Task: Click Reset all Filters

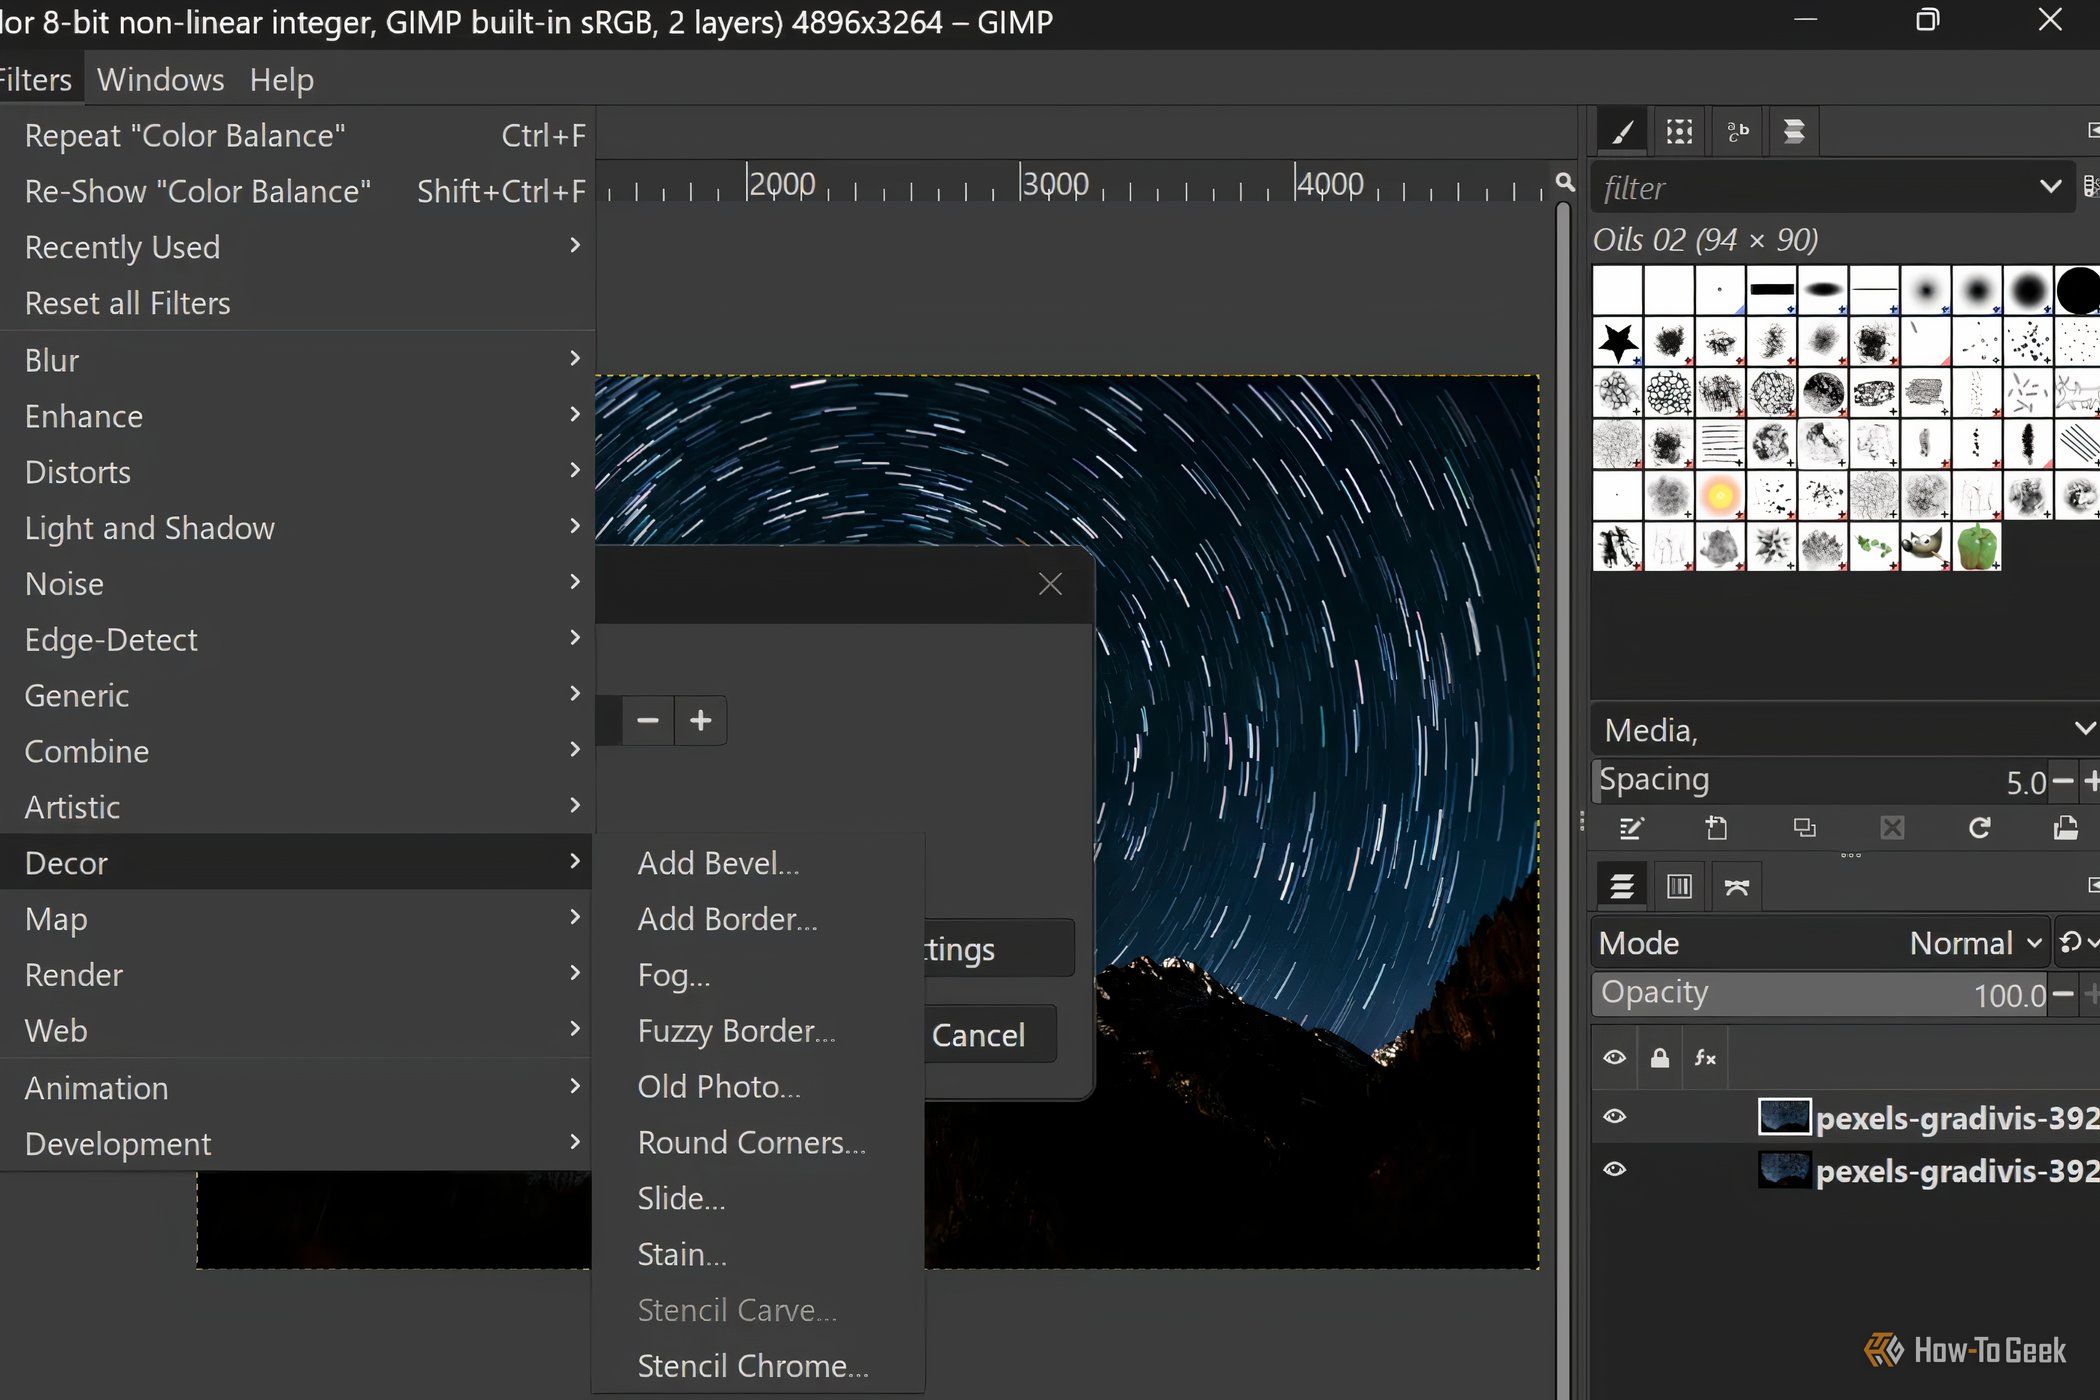Action: coord(298,302)
